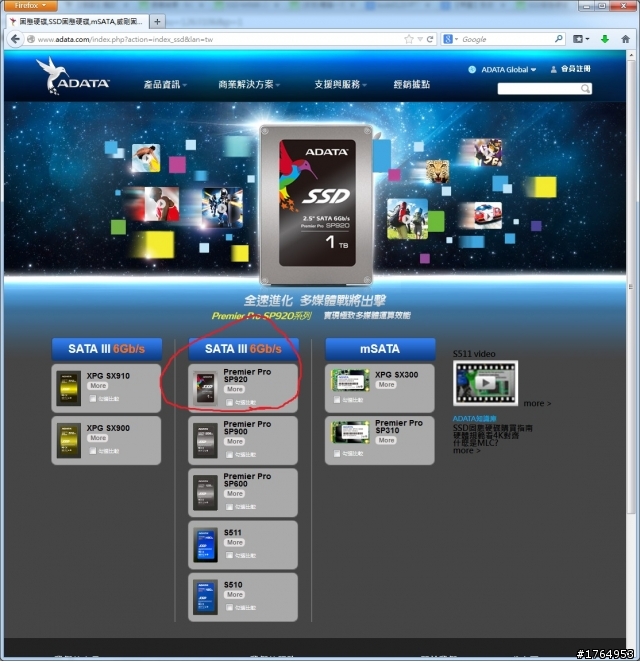
Task: Open a new tab with plus button
Action: 157,21
